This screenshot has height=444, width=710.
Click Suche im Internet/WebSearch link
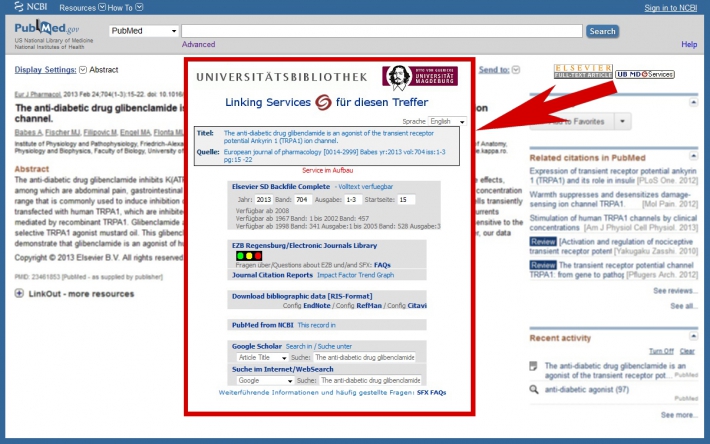click(283, 369)
